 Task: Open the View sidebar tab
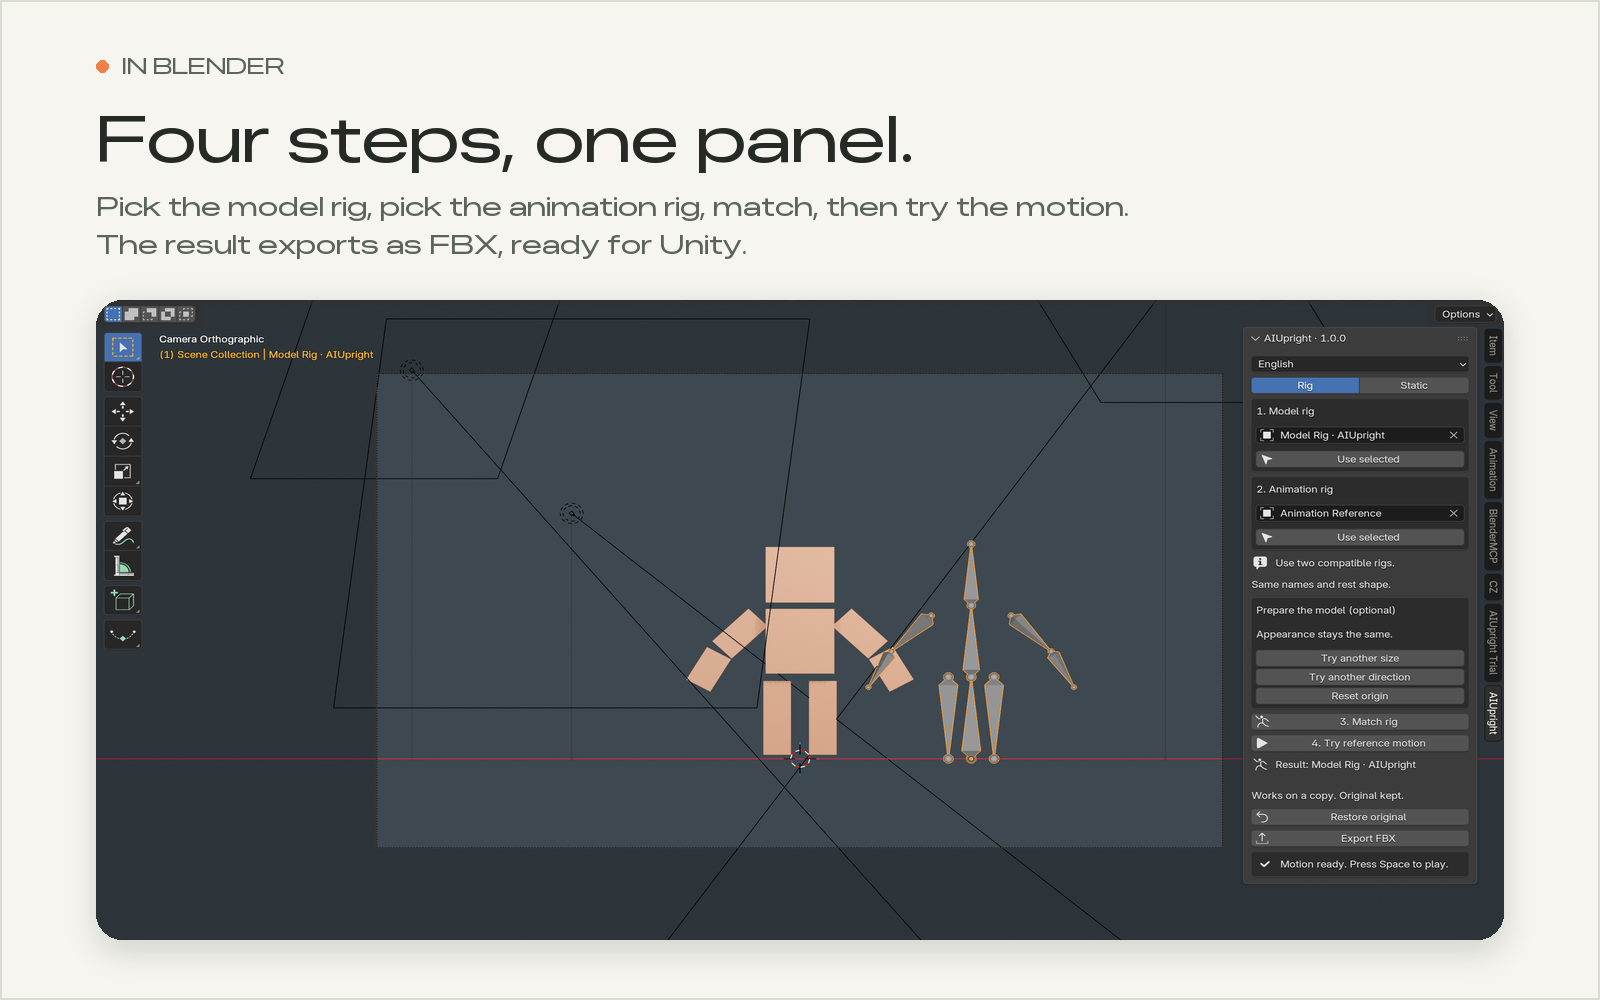pyautogui.click(x=1492, y=420)
